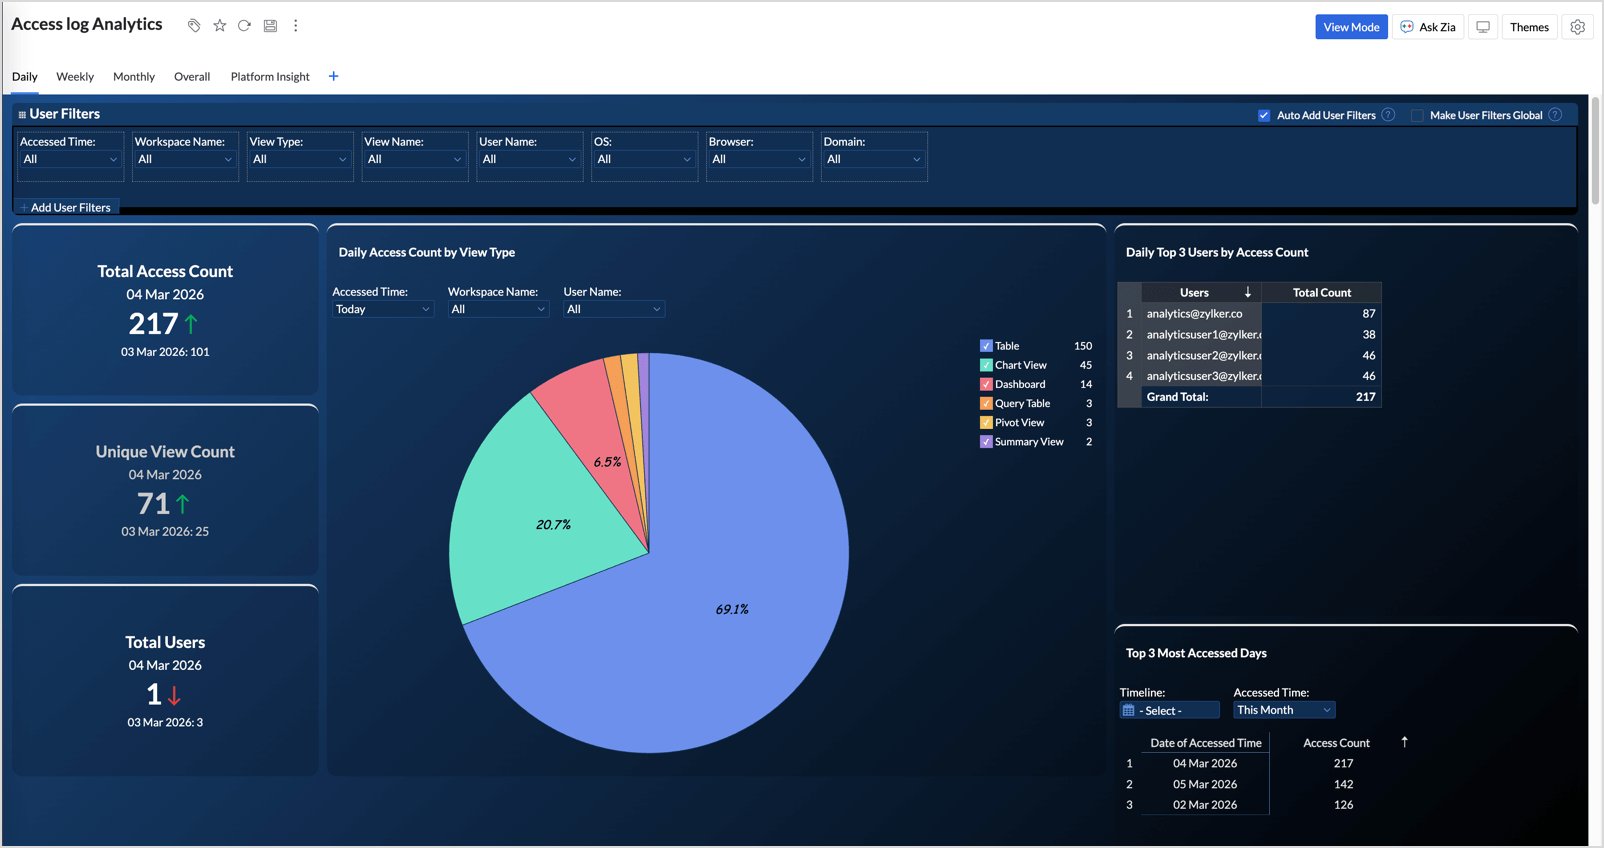The width and height of the screenshot is (1604, 848).
Task: Open the three-dot more options menu
Action: [x=296, y=26]
